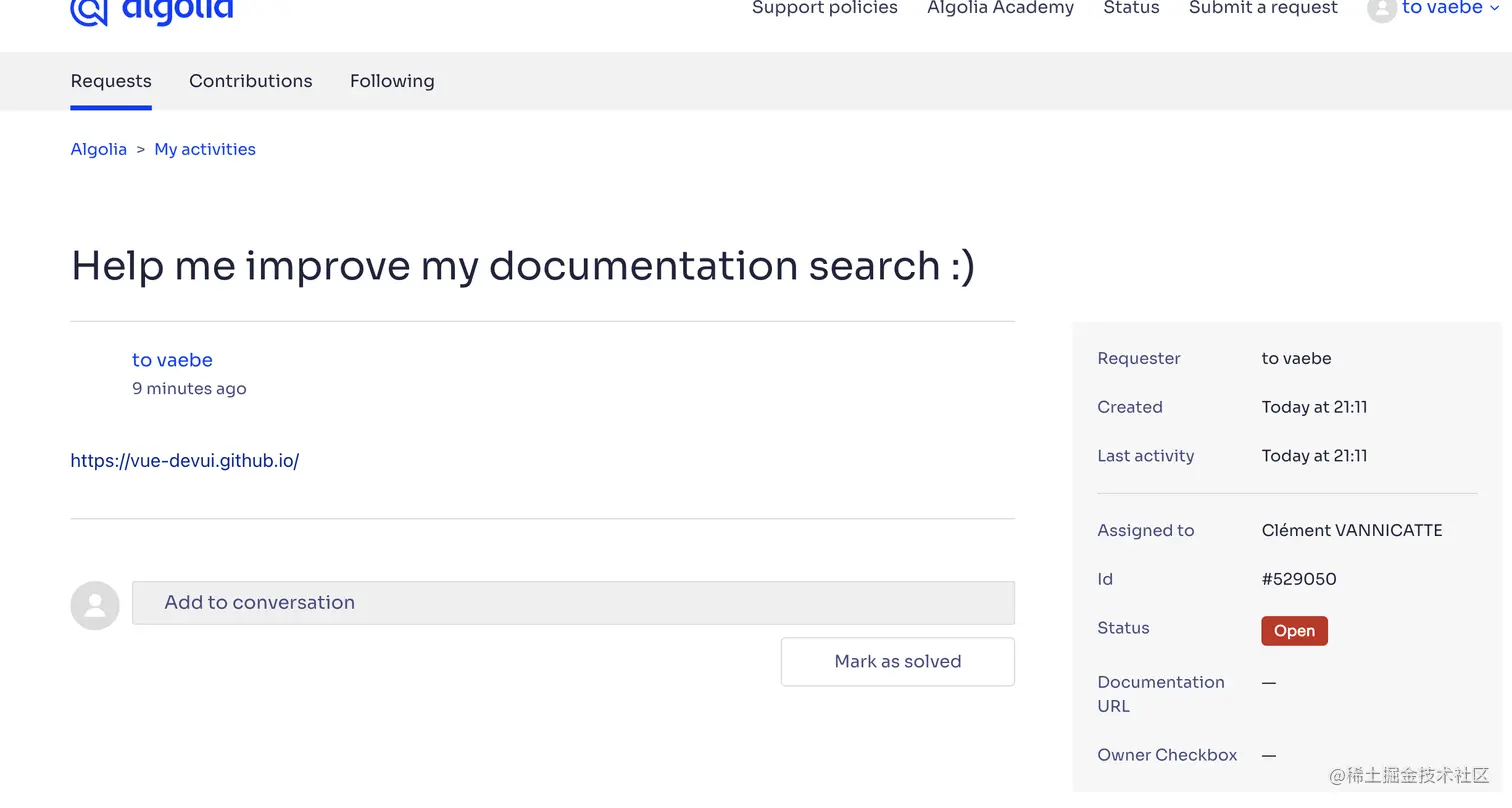Click the user avatar icon in header

(1382, 9)
